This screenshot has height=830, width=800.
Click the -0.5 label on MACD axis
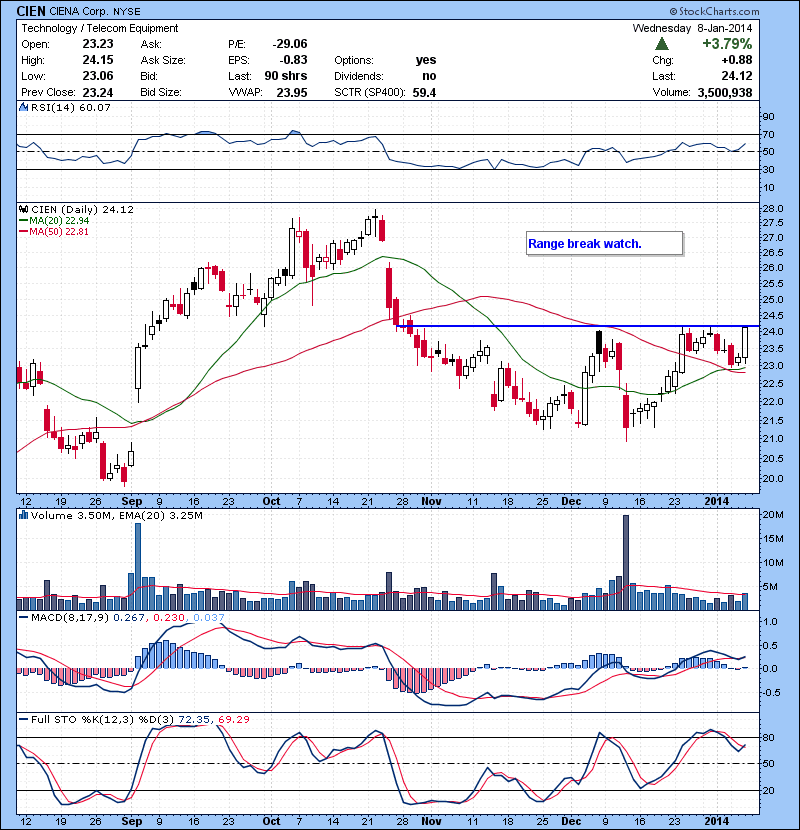(771, 692)
